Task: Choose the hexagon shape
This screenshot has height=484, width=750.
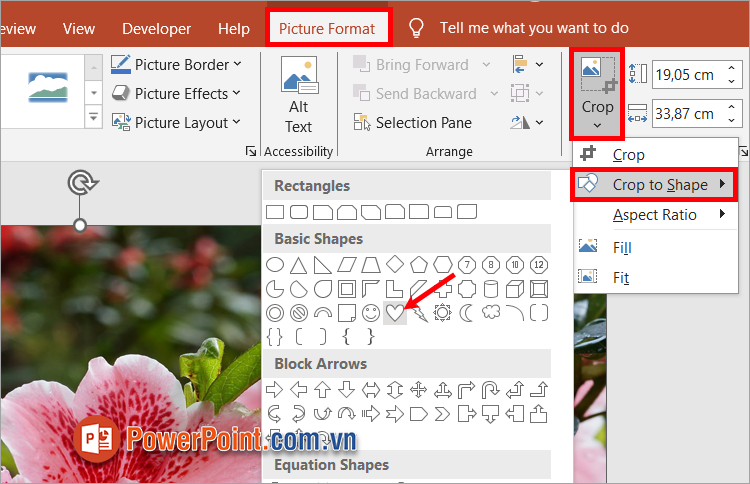Action: coord(443,264)
